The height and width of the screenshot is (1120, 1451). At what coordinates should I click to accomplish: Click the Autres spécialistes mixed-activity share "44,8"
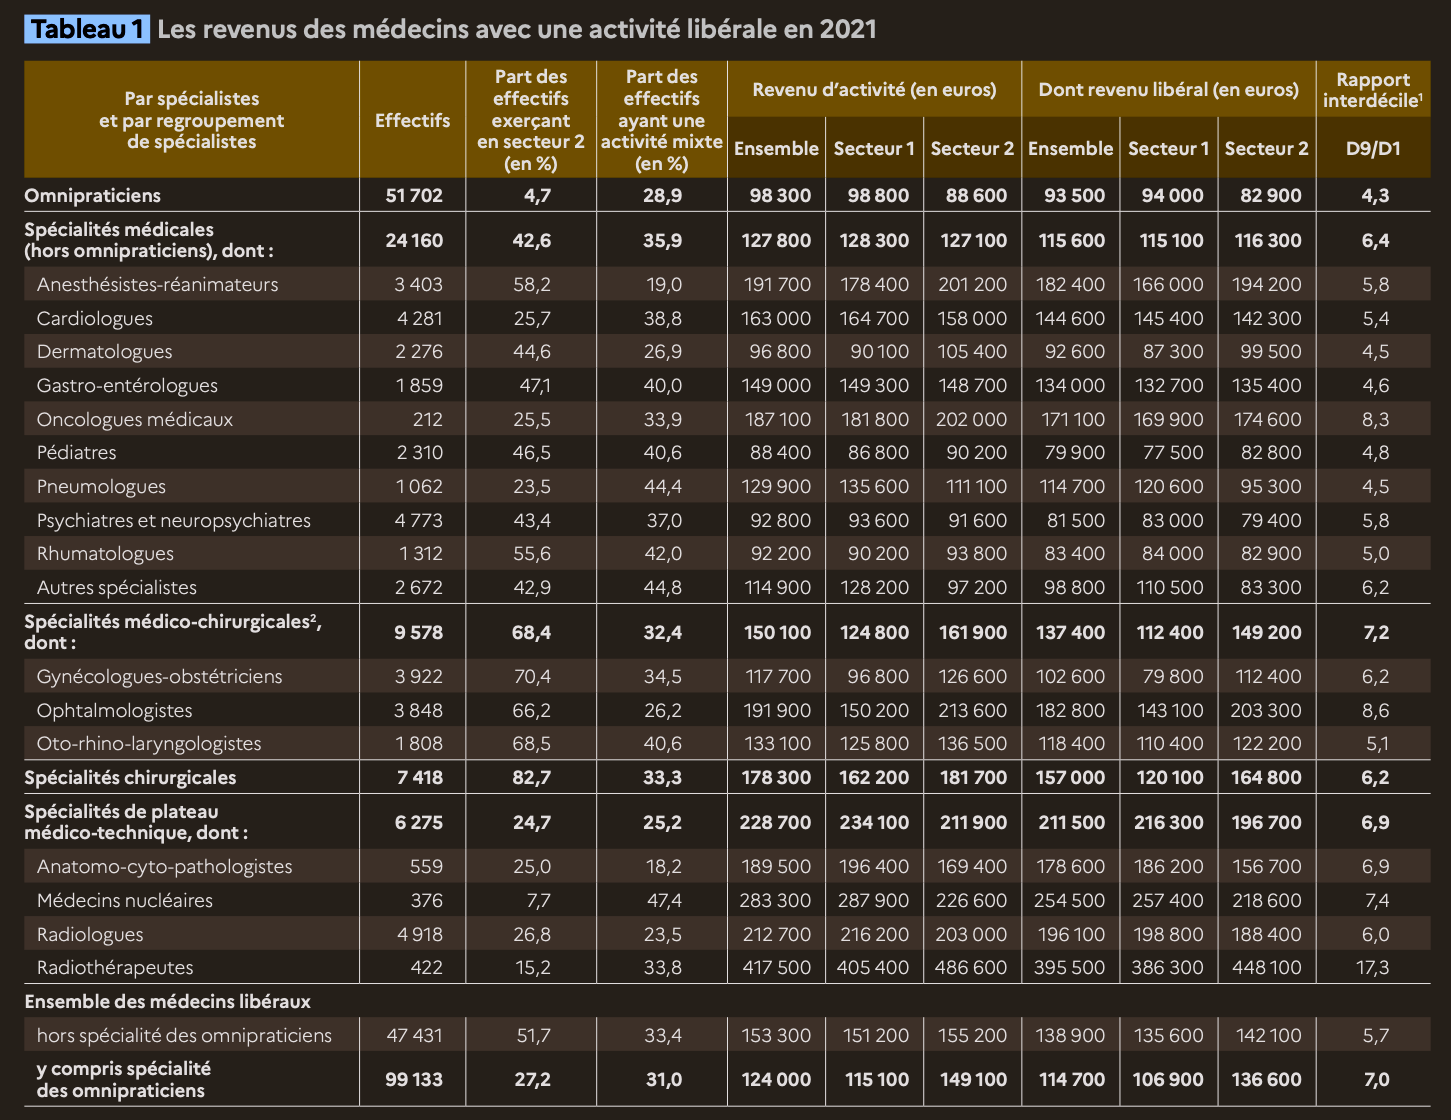[663, 587]
